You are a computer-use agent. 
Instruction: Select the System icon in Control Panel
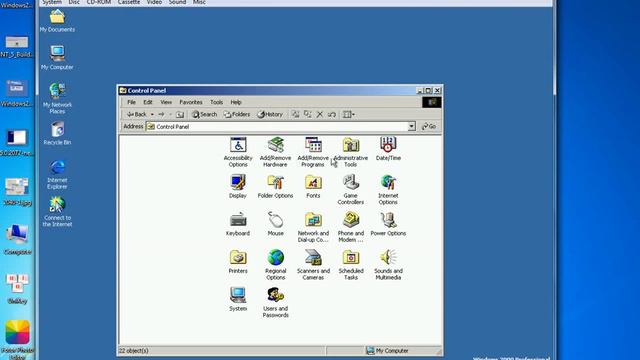coord(238,299)
